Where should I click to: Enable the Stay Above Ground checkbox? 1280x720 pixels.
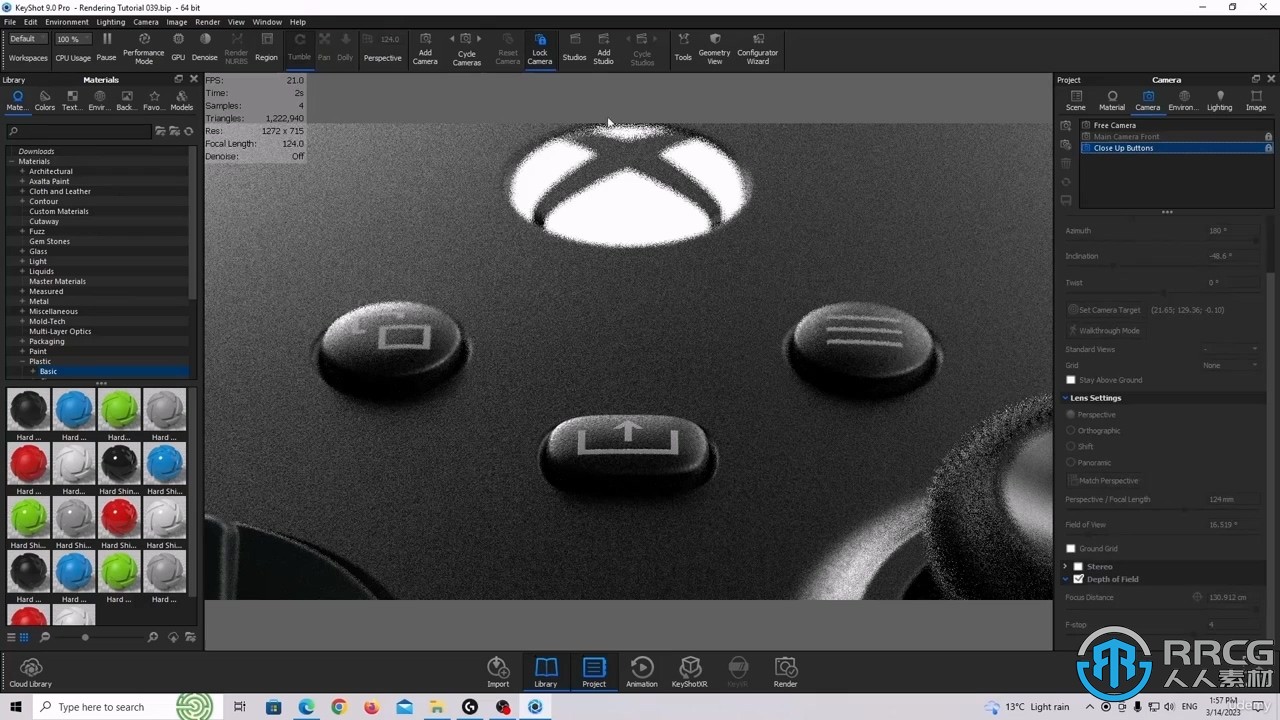[1071, 380]
